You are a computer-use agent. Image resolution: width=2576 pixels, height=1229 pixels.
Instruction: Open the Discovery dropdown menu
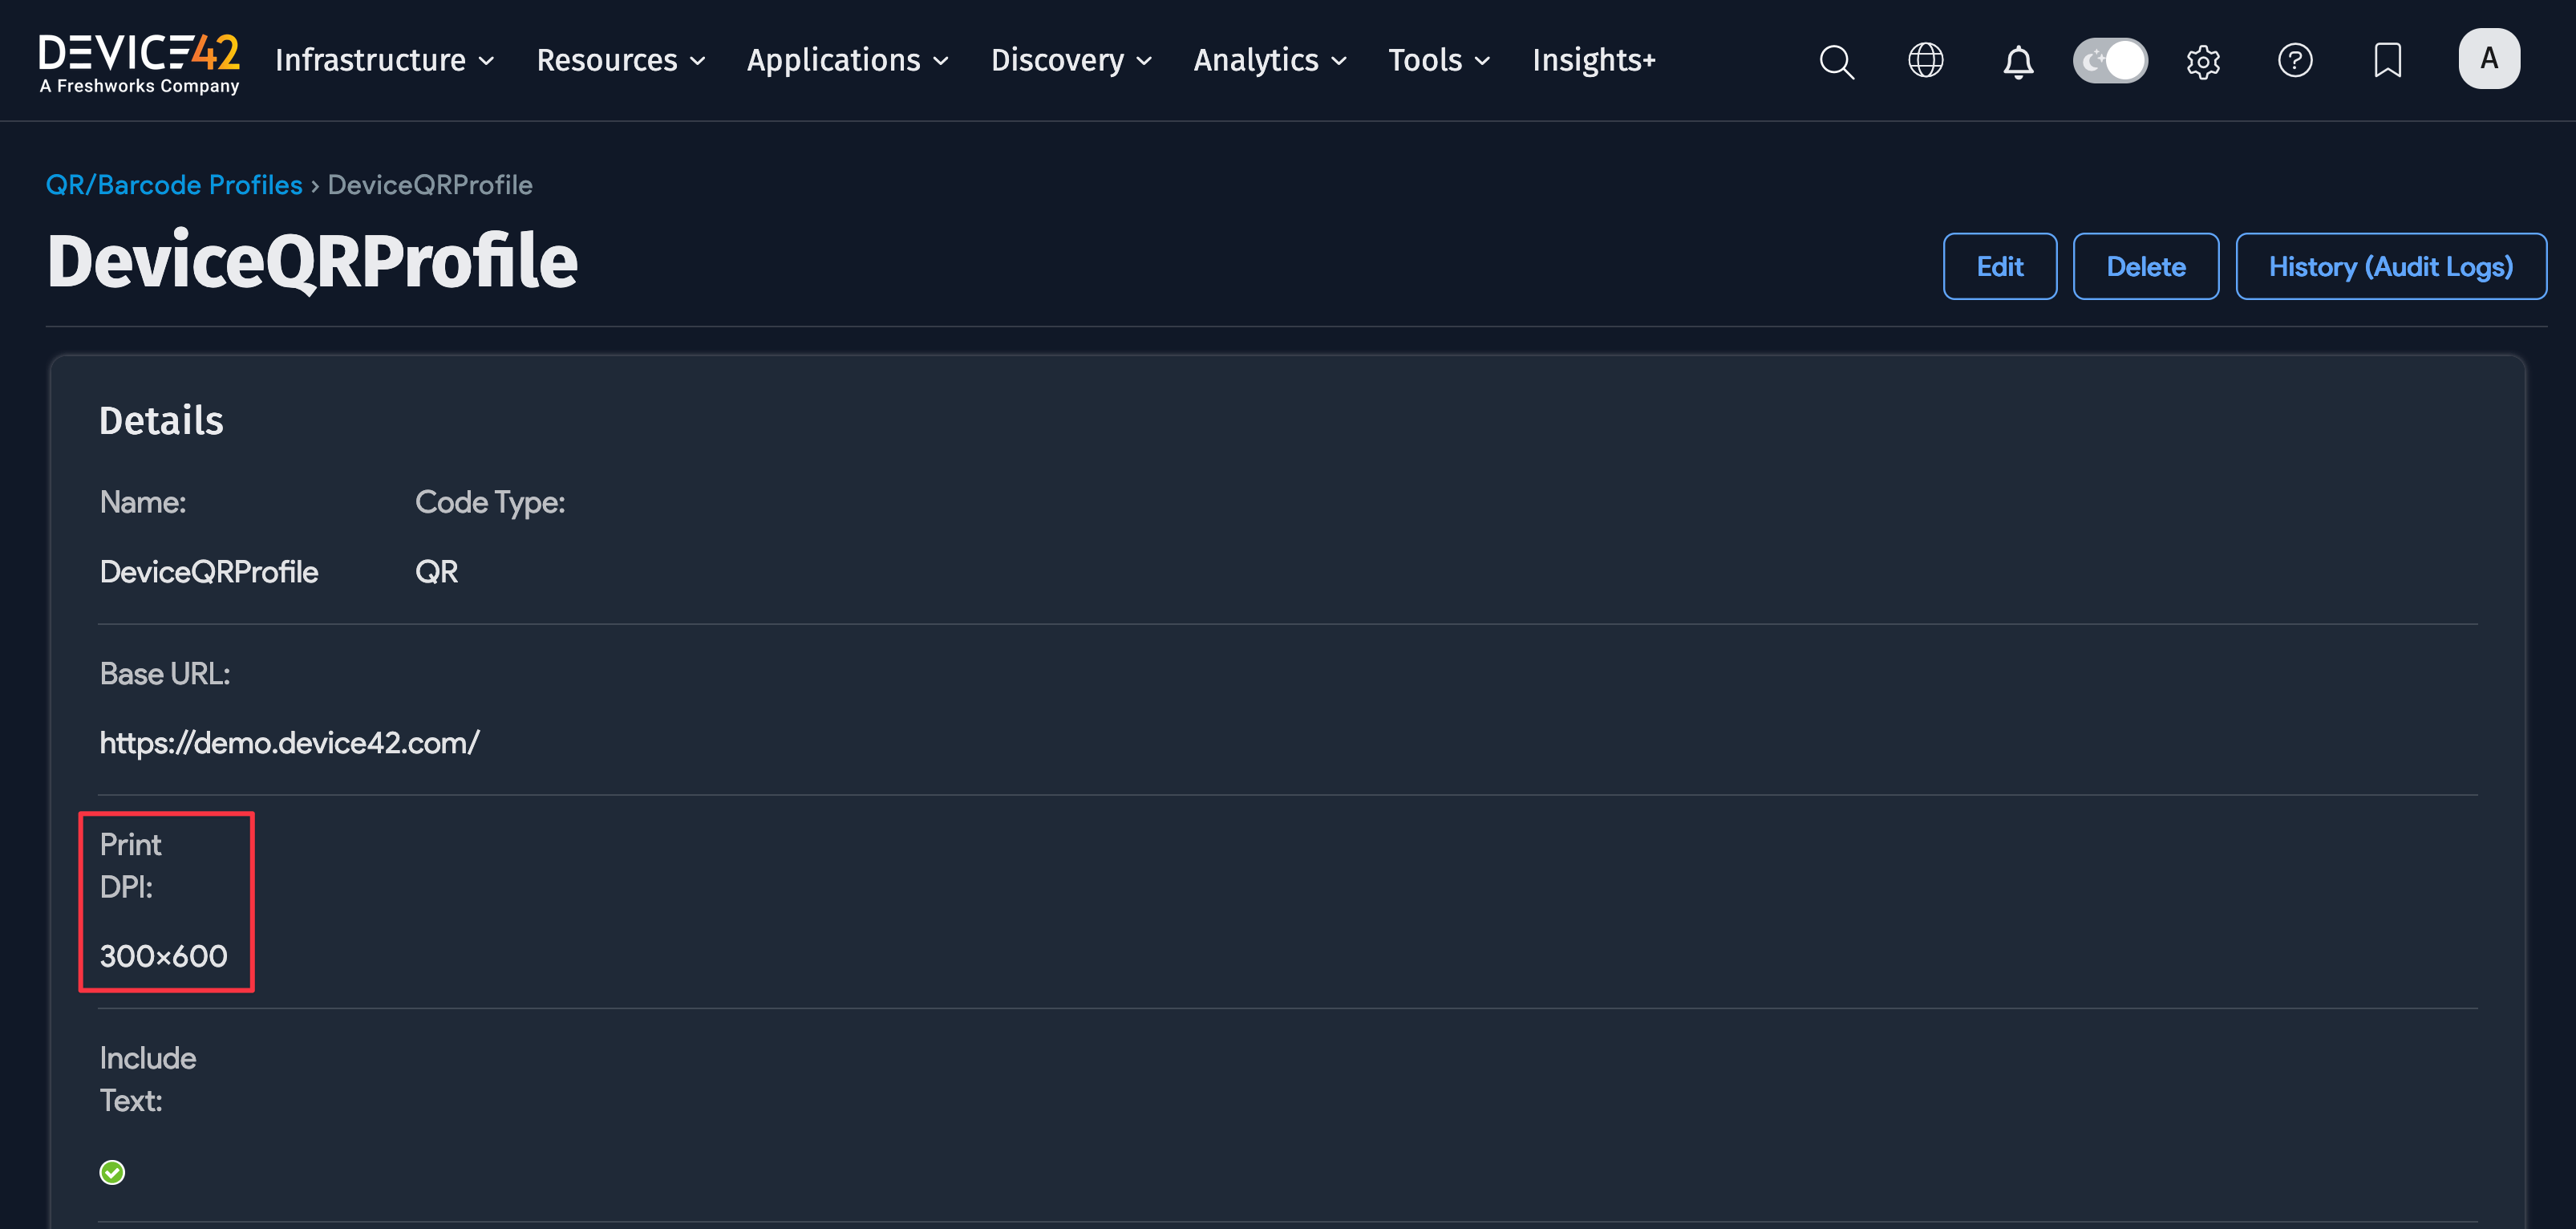tap(1070, 60)
